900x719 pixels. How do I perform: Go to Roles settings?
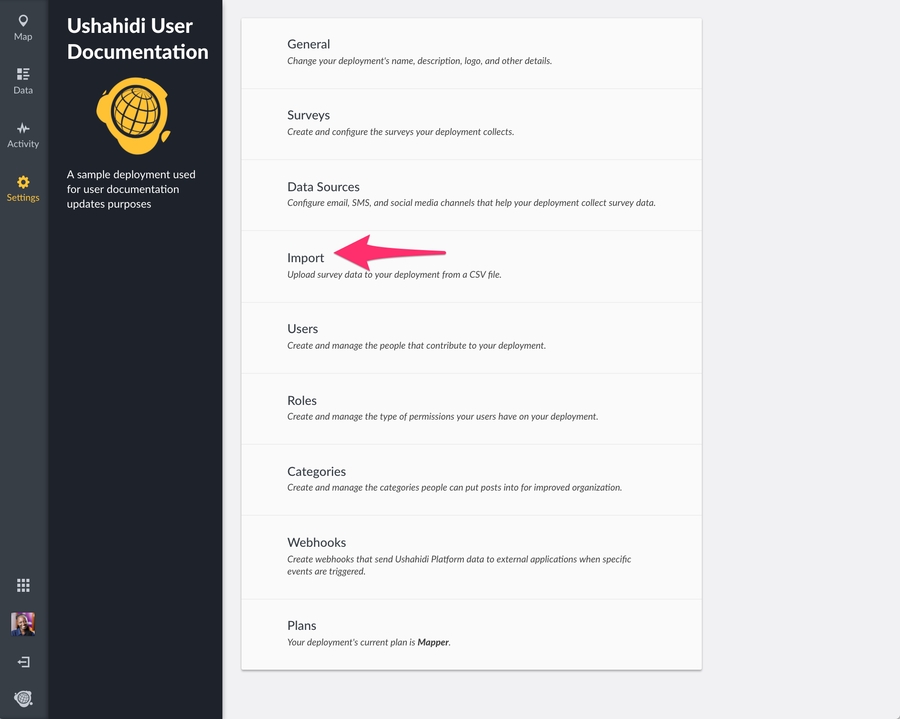click(x=301, y=400)
